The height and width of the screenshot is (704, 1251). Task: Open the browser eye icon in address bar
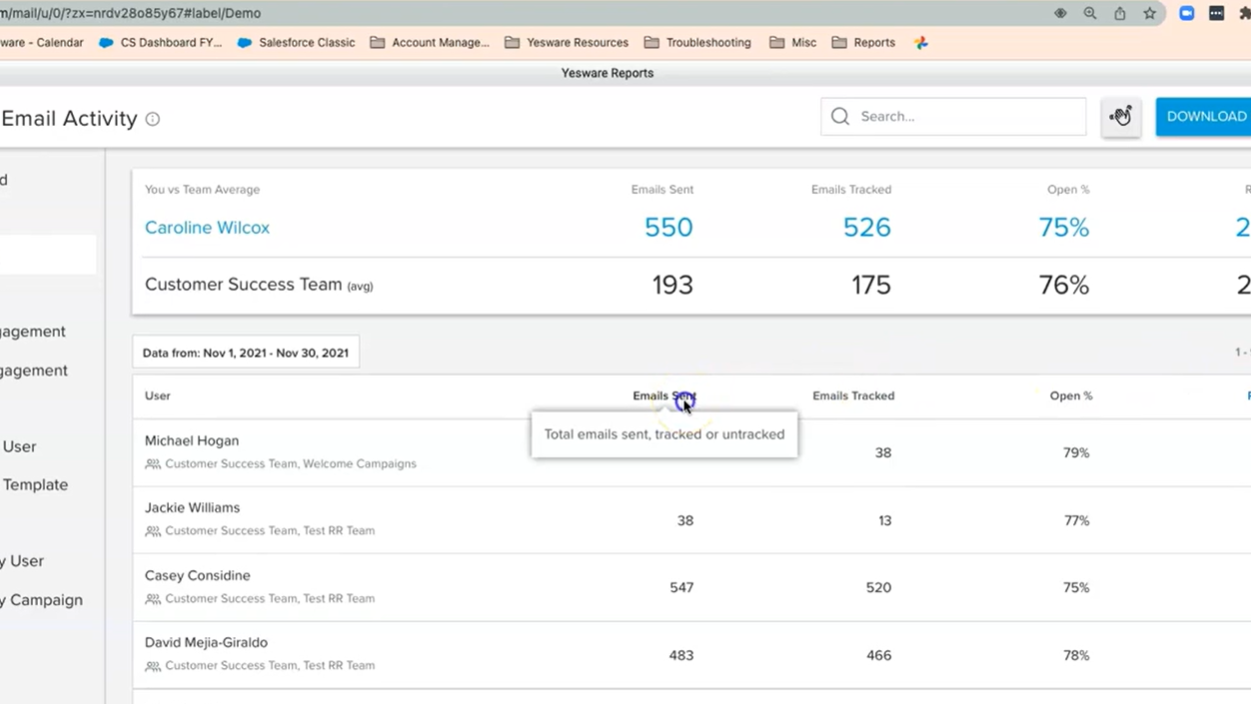[1060, 13]
